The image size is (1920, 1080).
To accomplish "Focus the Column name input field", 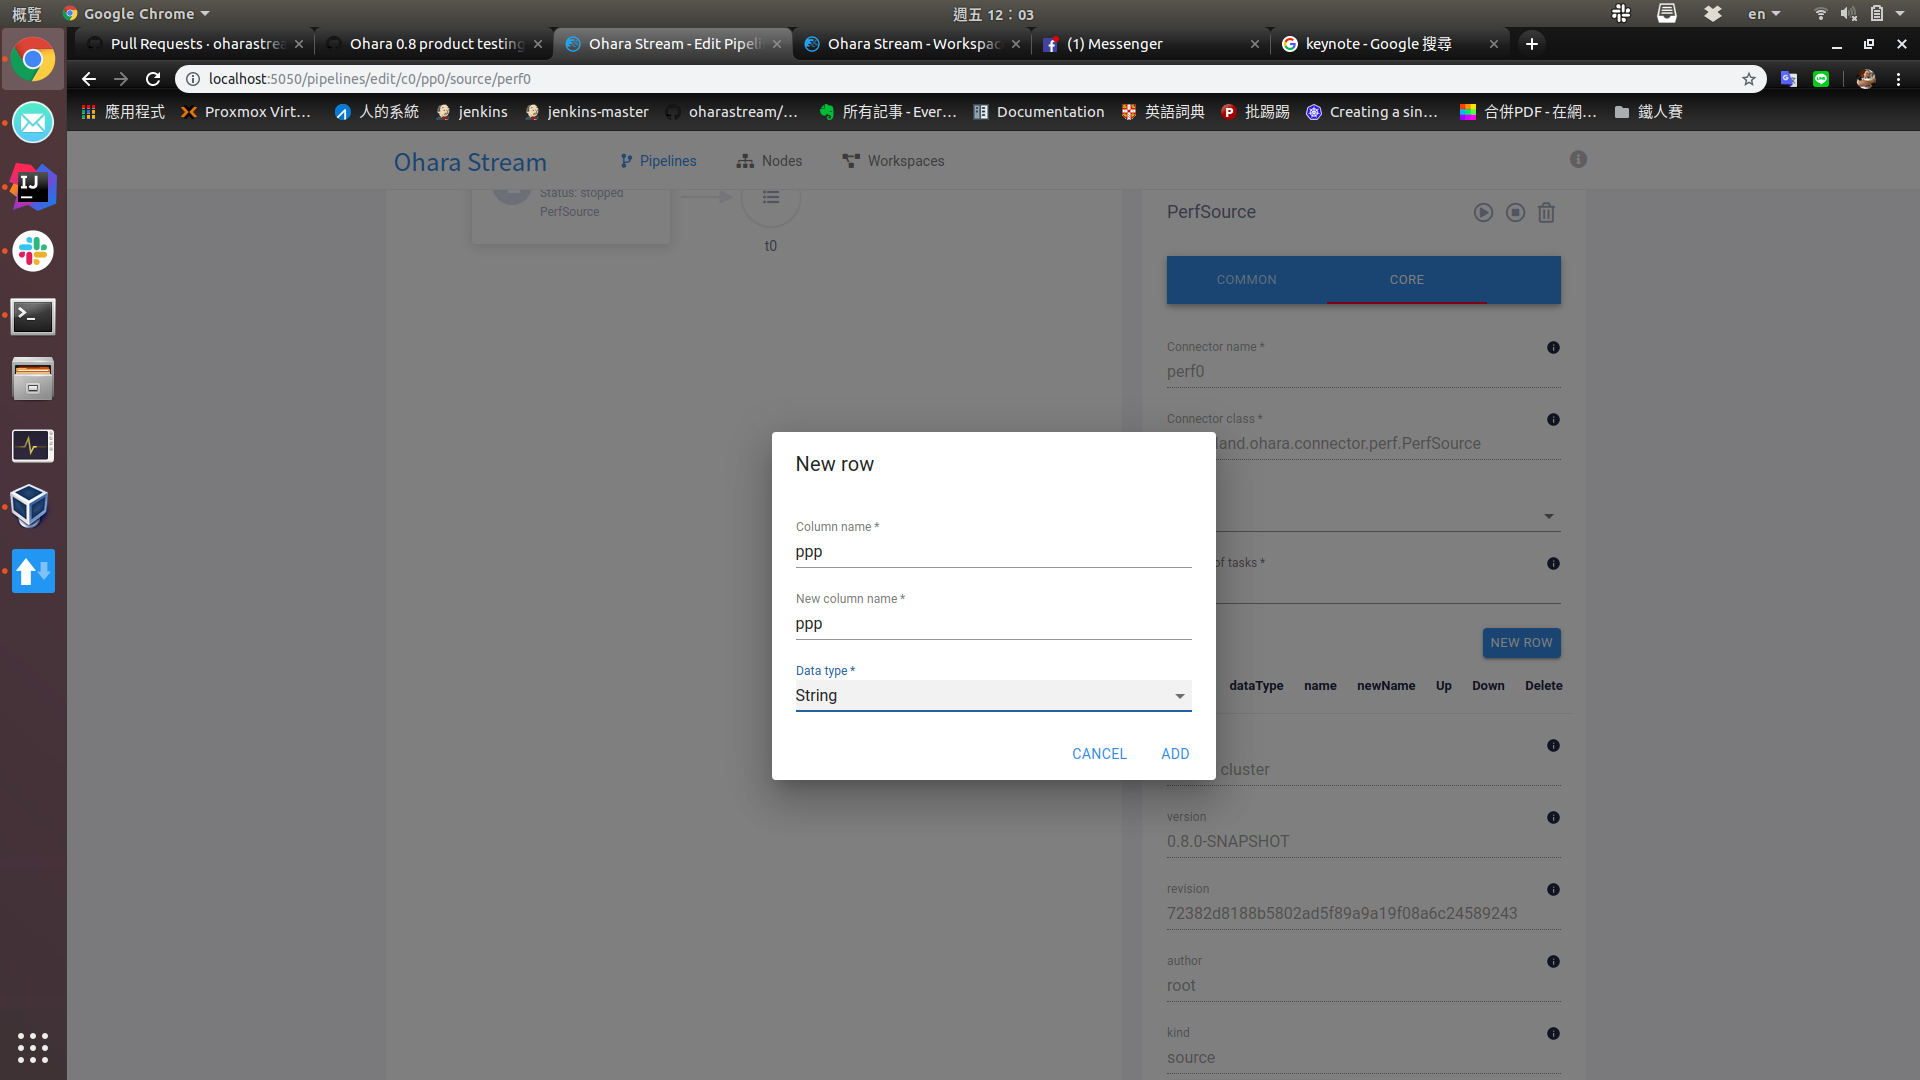I will (993, 552).
